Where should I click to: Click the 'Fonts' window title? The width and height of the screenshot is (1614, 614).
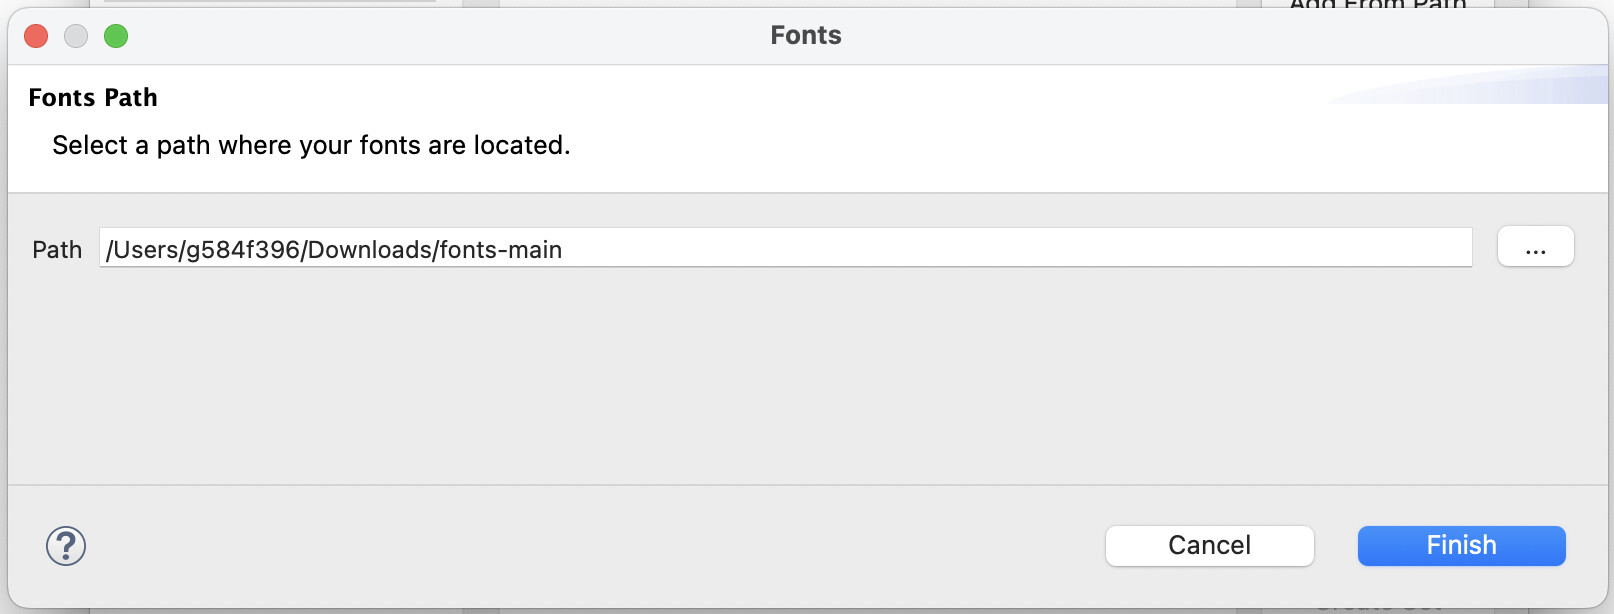coord(805,36)
